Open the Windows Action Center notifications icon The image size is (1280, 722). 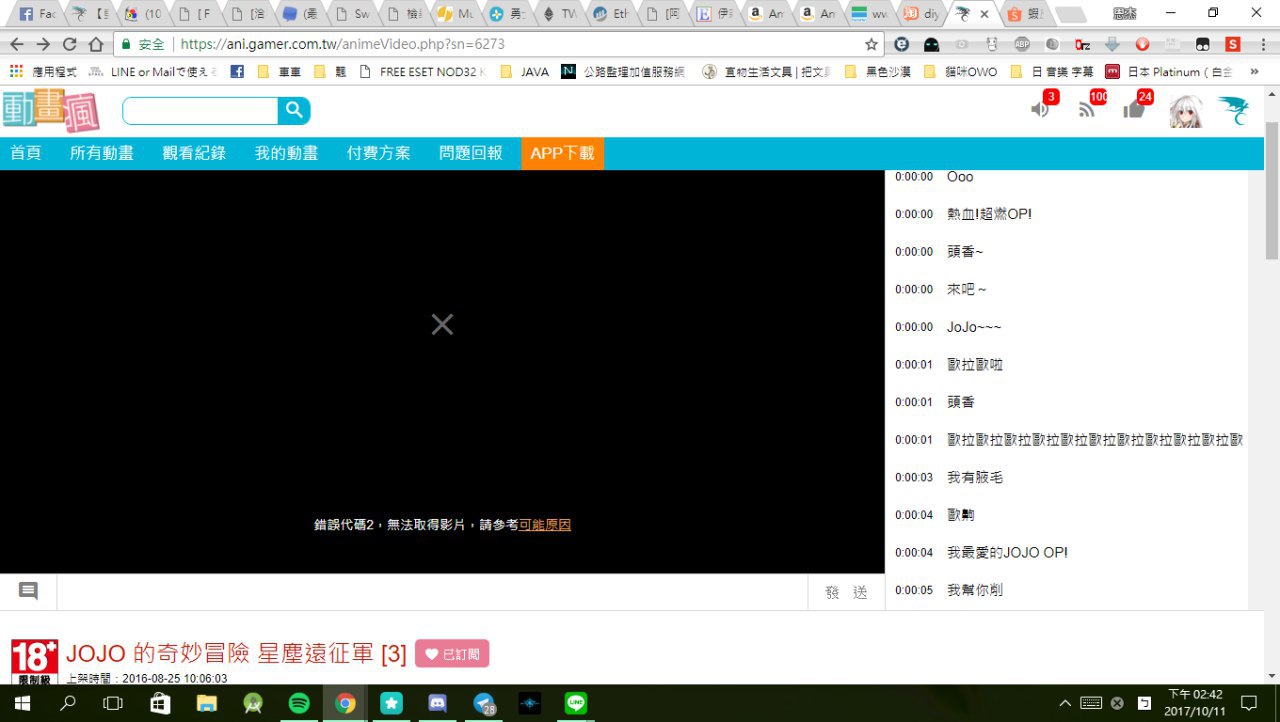1248,703
